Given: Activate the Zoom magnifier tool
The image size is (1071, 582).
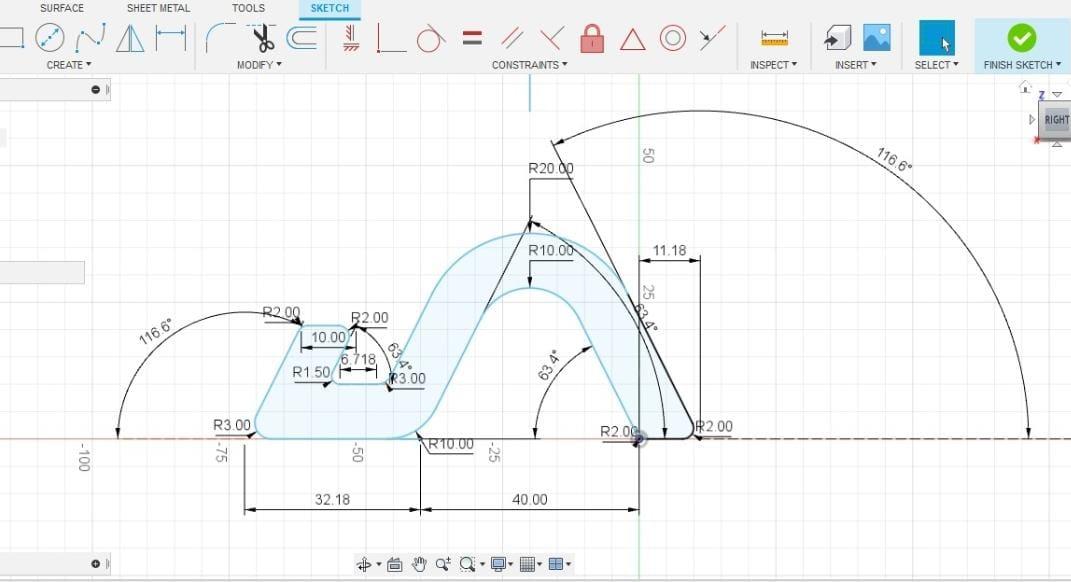Looking at the screenshot, I should 443,564.
